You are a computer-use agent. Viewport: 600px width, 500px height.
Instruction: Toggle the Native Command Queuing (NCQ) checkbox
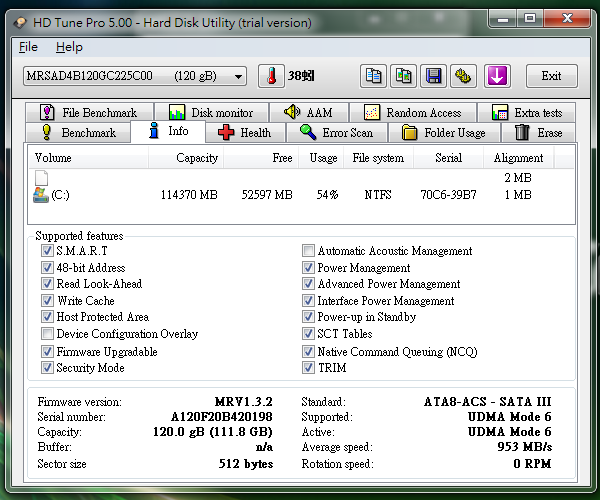308,352
